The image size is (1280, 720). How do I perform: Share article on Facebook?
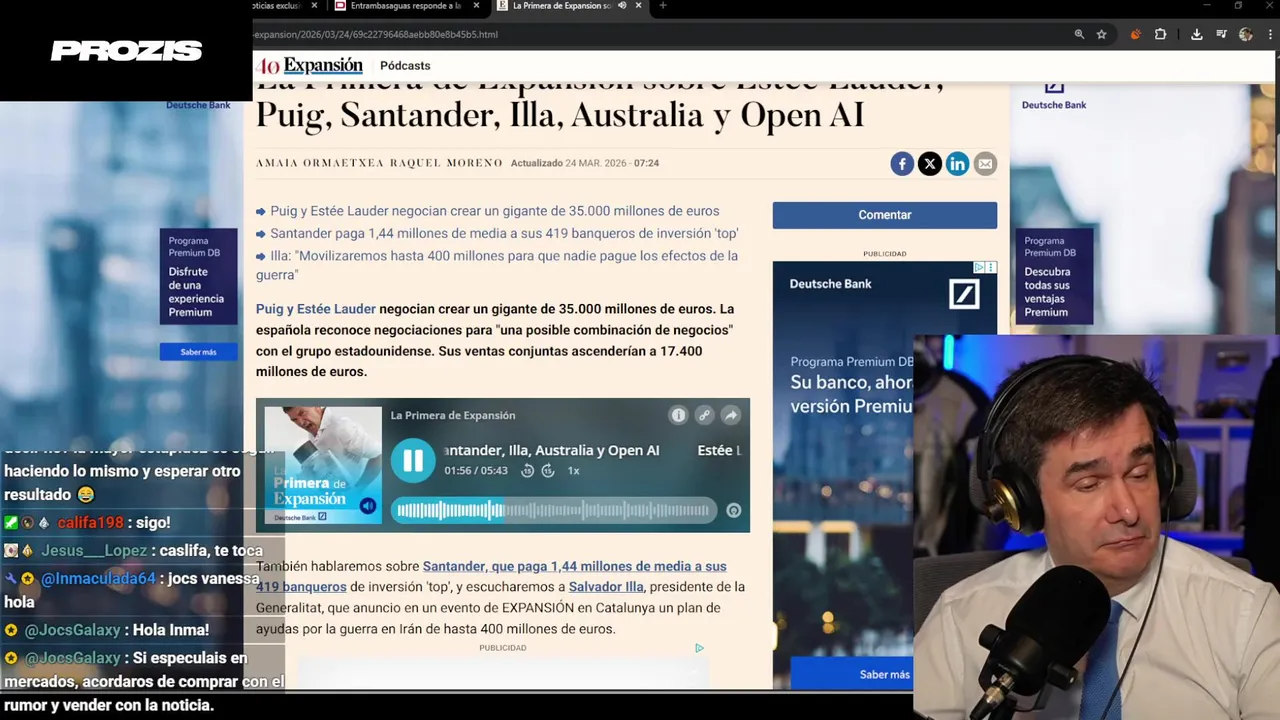(x=902, y=164)
